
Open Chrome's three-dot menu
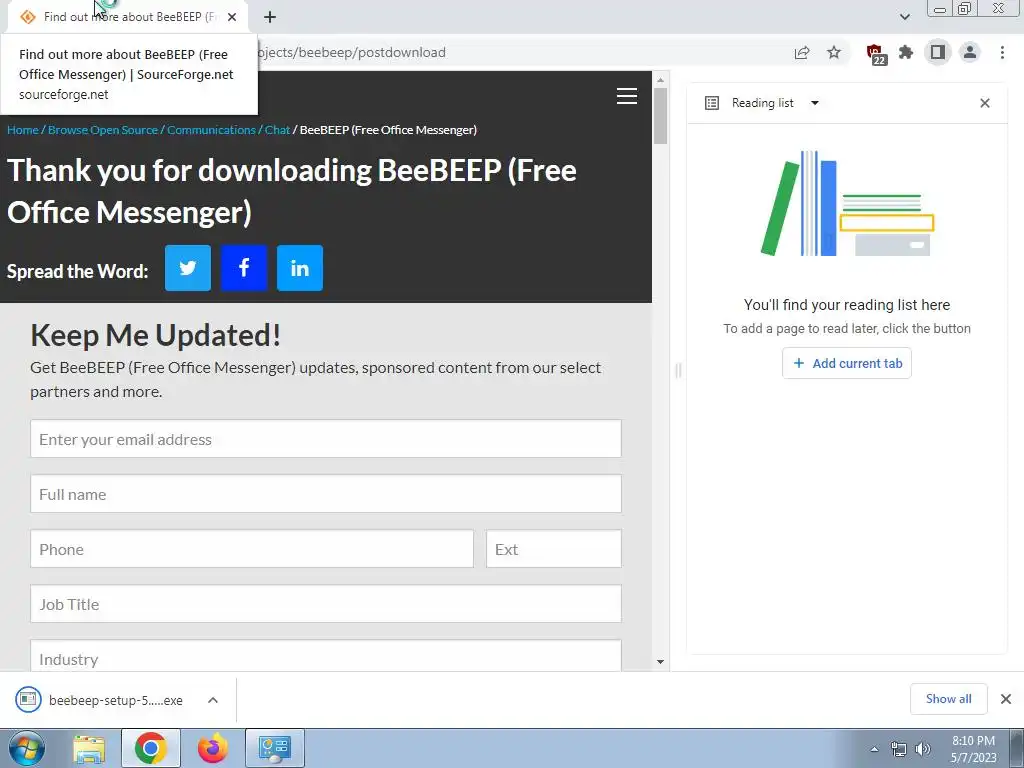[x=1002, y=52]
